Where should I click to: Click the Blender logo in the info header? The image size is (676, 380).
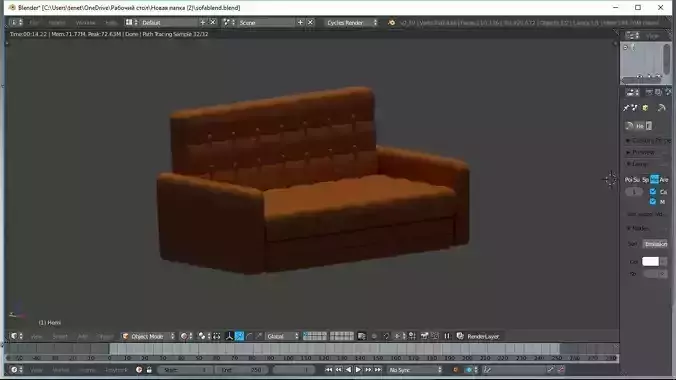(391, 22)
